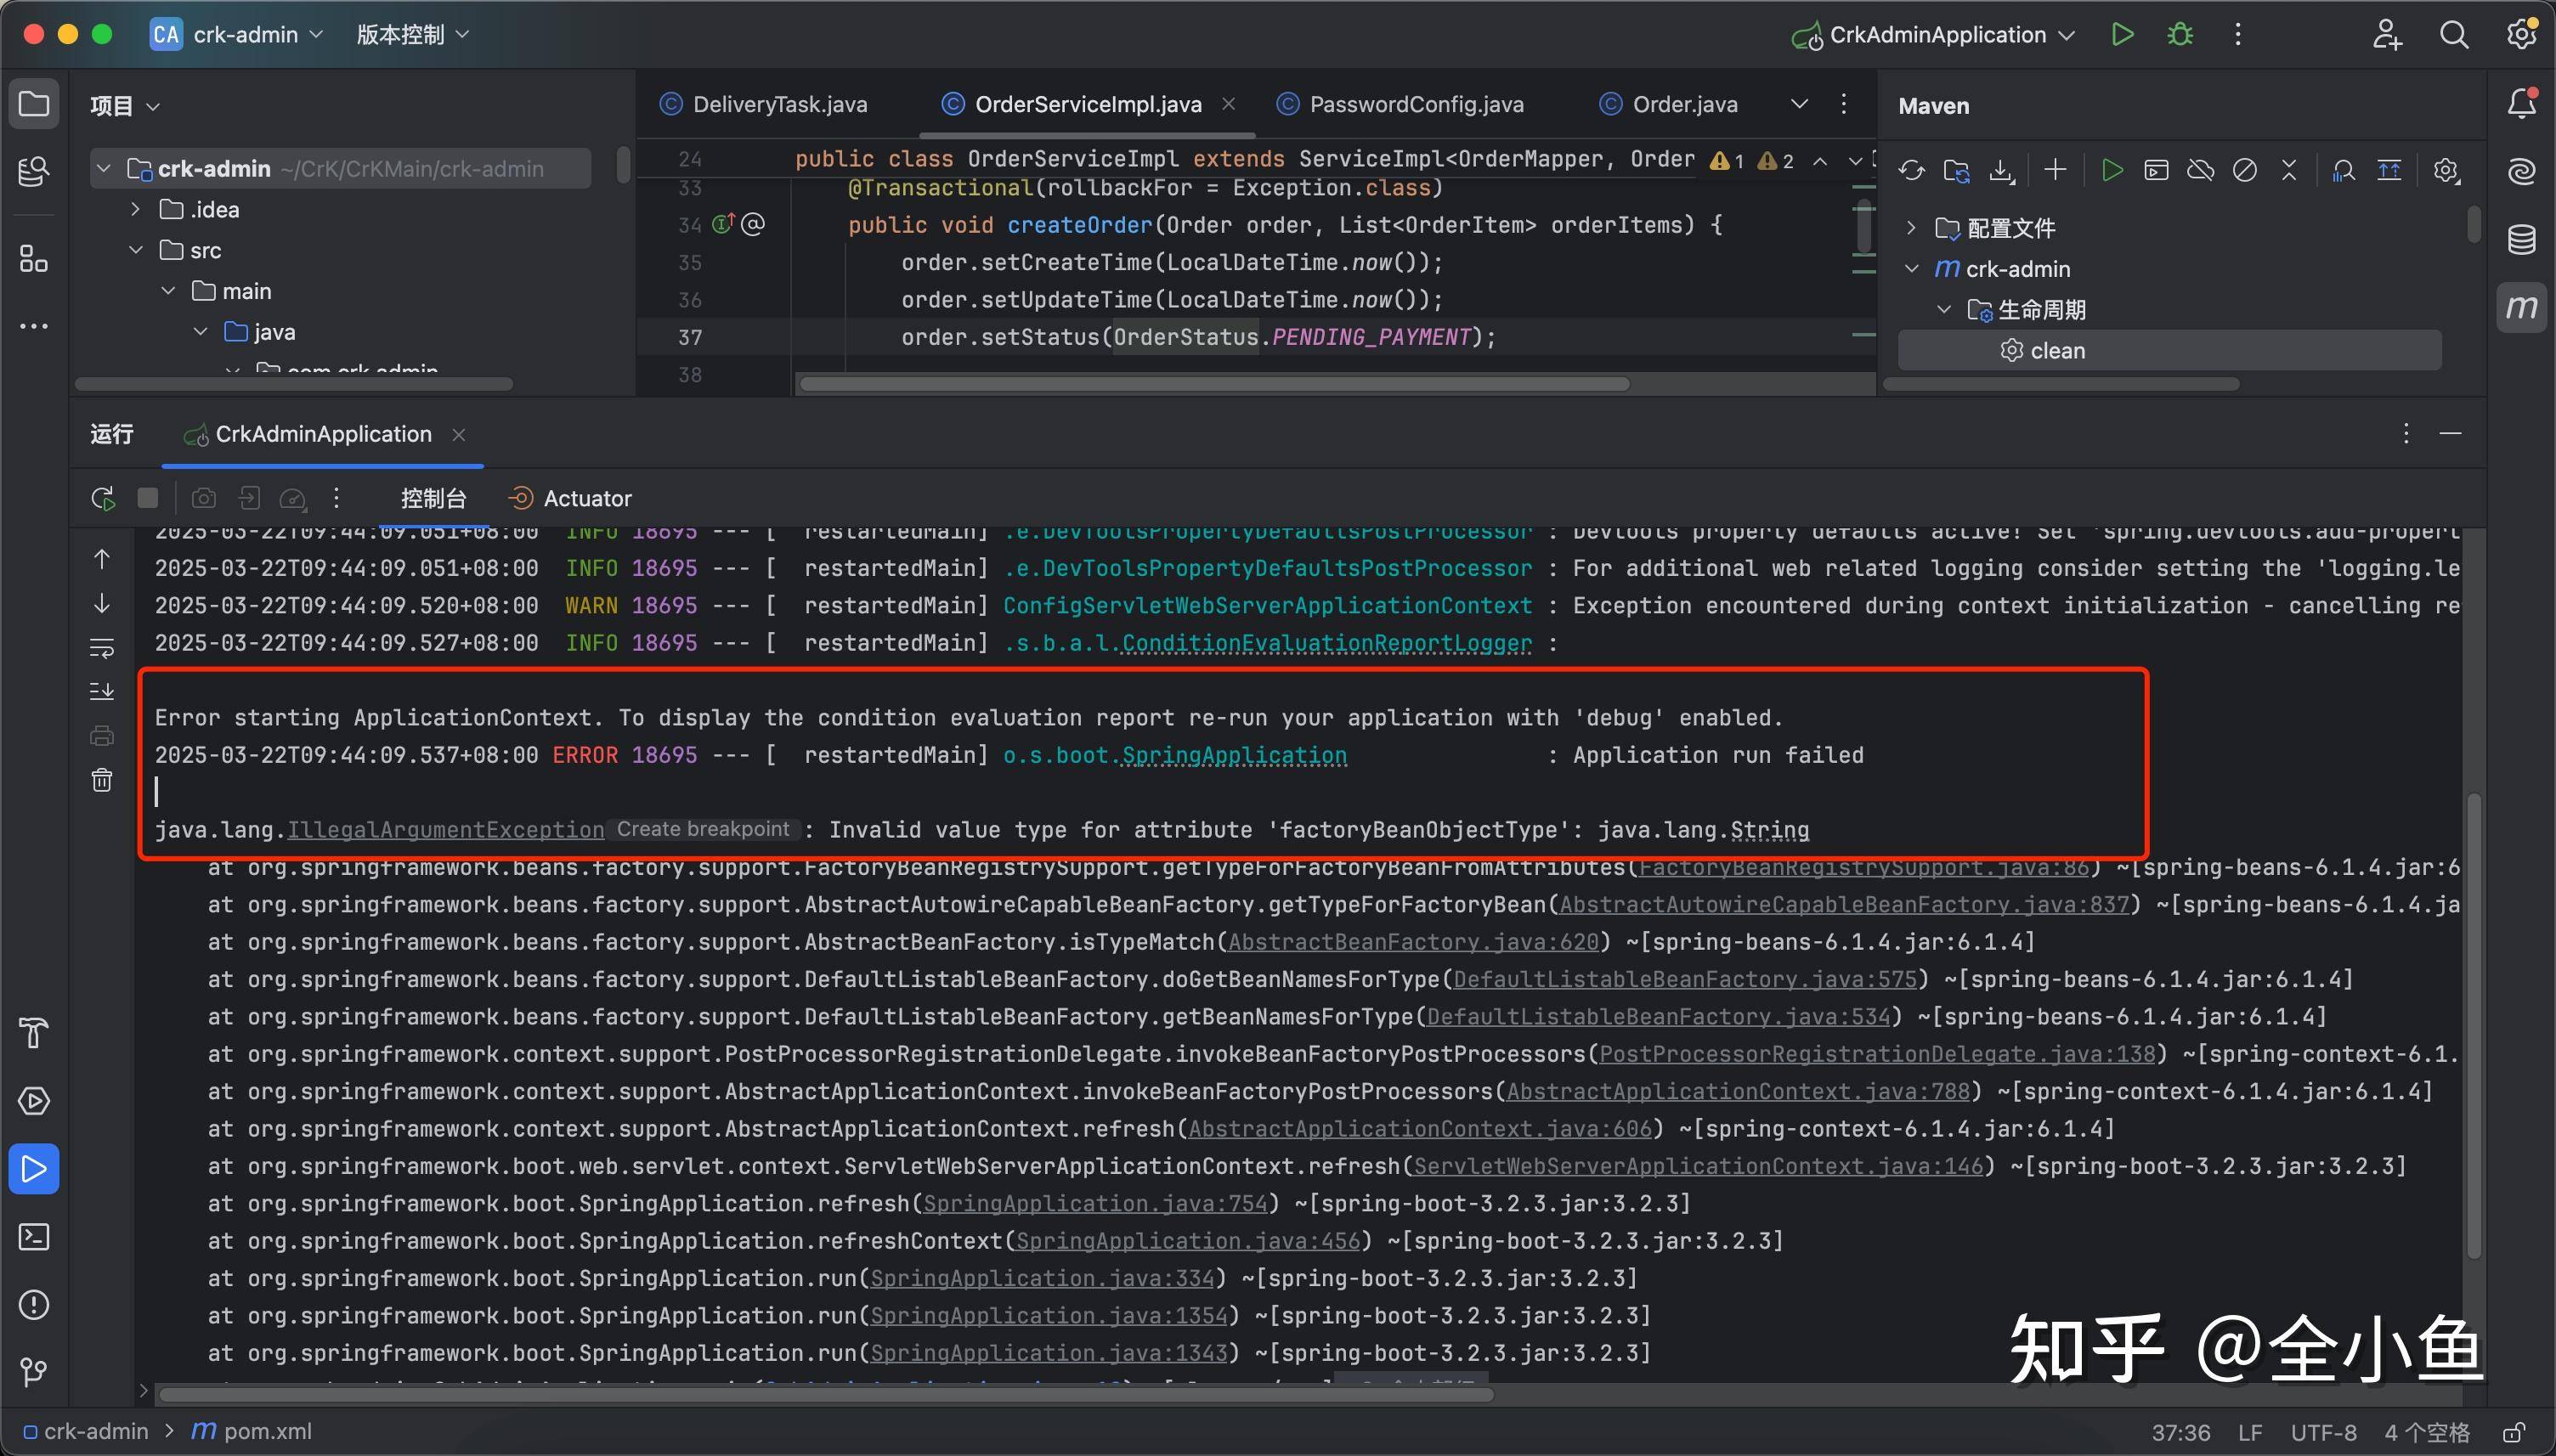Open the Code With Me user icon
Screen dimensions: 2556x1456
(2387, 35)
